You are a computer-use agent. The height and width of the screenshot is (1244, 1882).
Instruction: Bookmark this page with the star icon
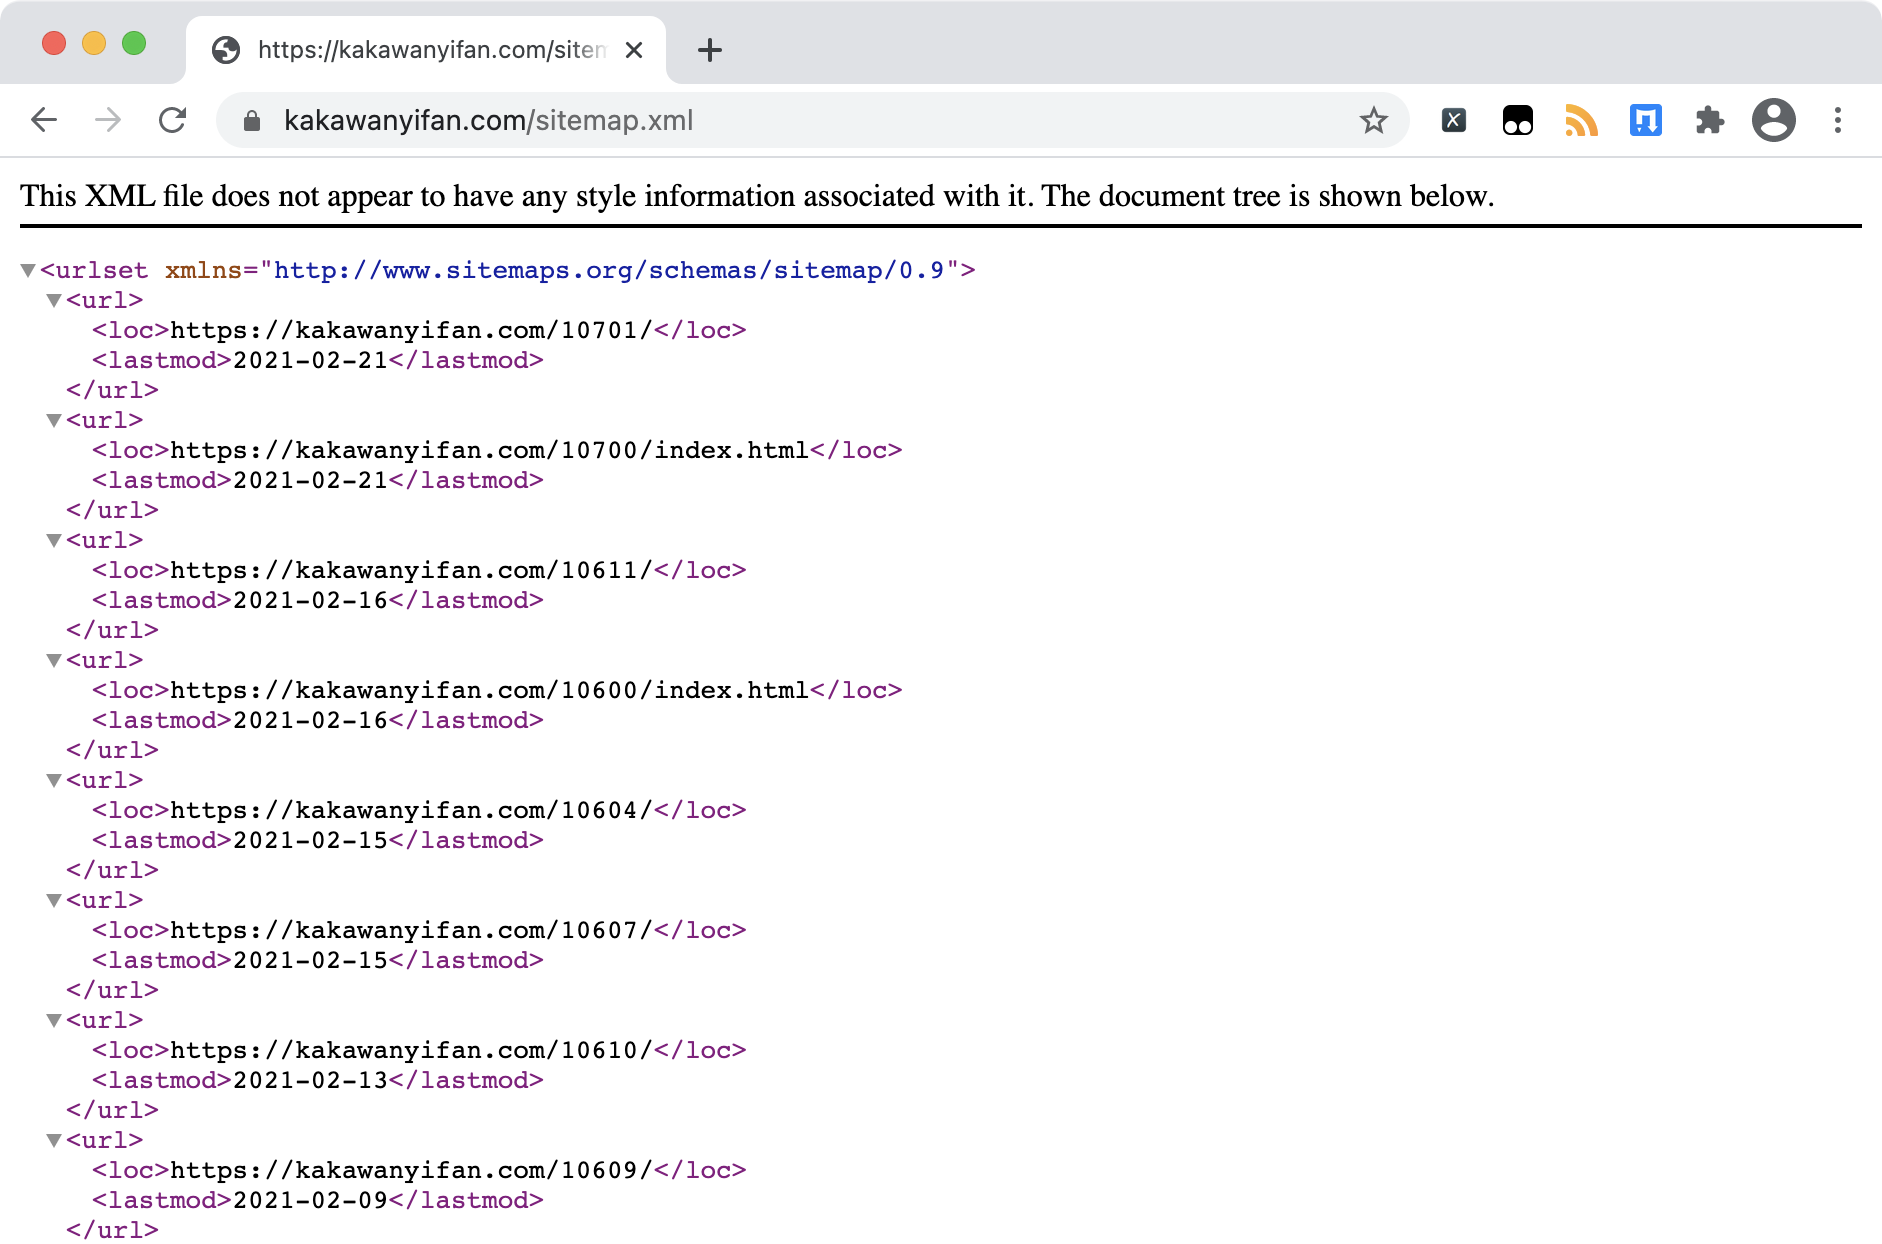(1374, 120)
